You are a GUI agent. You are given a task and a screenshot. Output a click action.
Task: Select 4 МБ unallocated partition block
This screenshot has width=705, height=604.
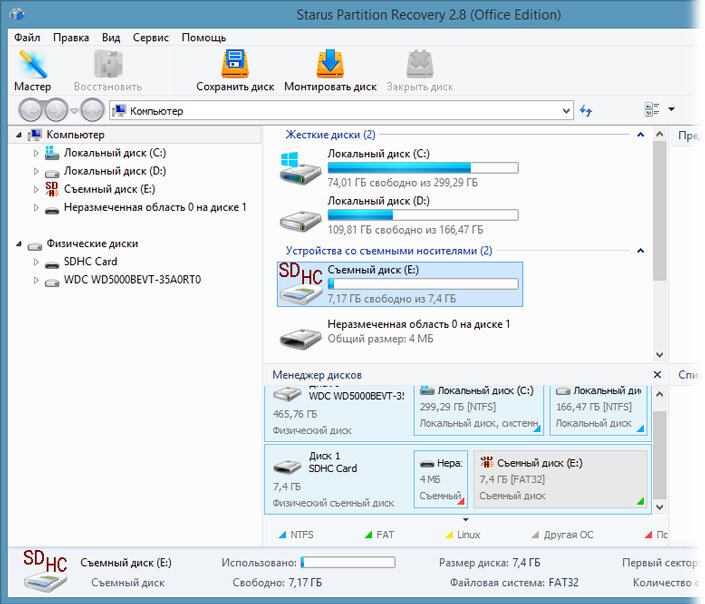441,479
